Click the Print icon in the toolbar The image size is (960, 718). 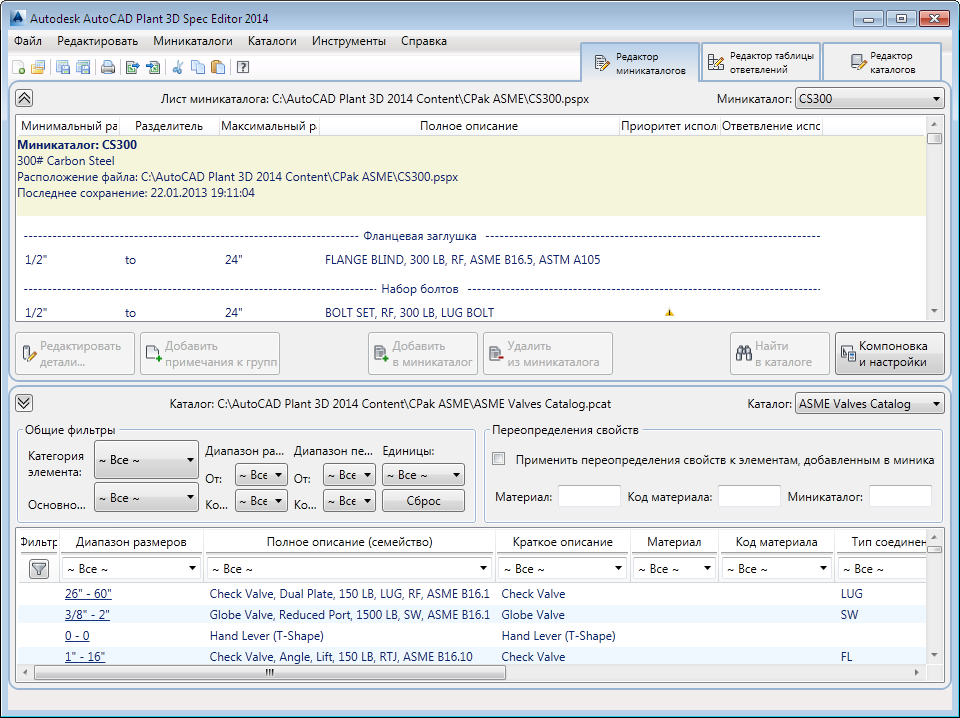click(x=108, y=67)
